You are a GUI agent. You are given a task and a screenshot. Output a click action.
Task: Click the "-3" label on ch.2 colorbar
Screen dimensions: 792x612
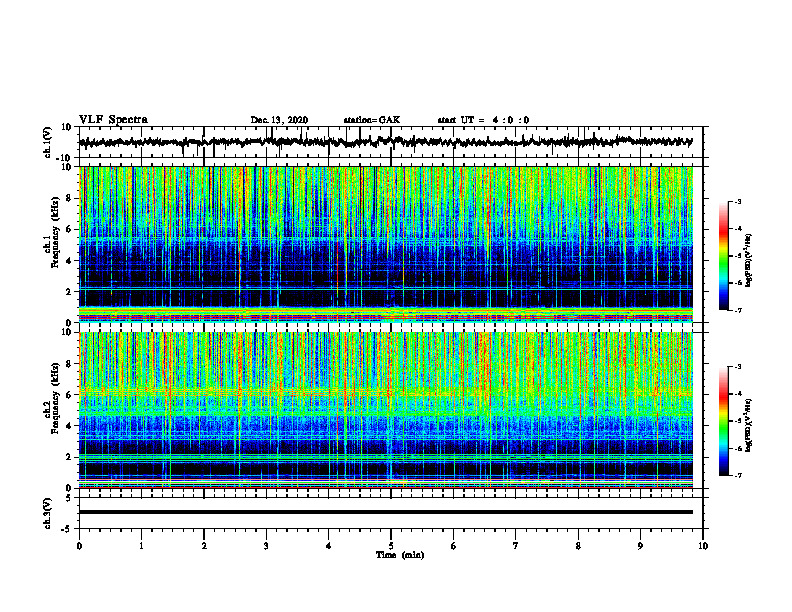tap(737, 367)
